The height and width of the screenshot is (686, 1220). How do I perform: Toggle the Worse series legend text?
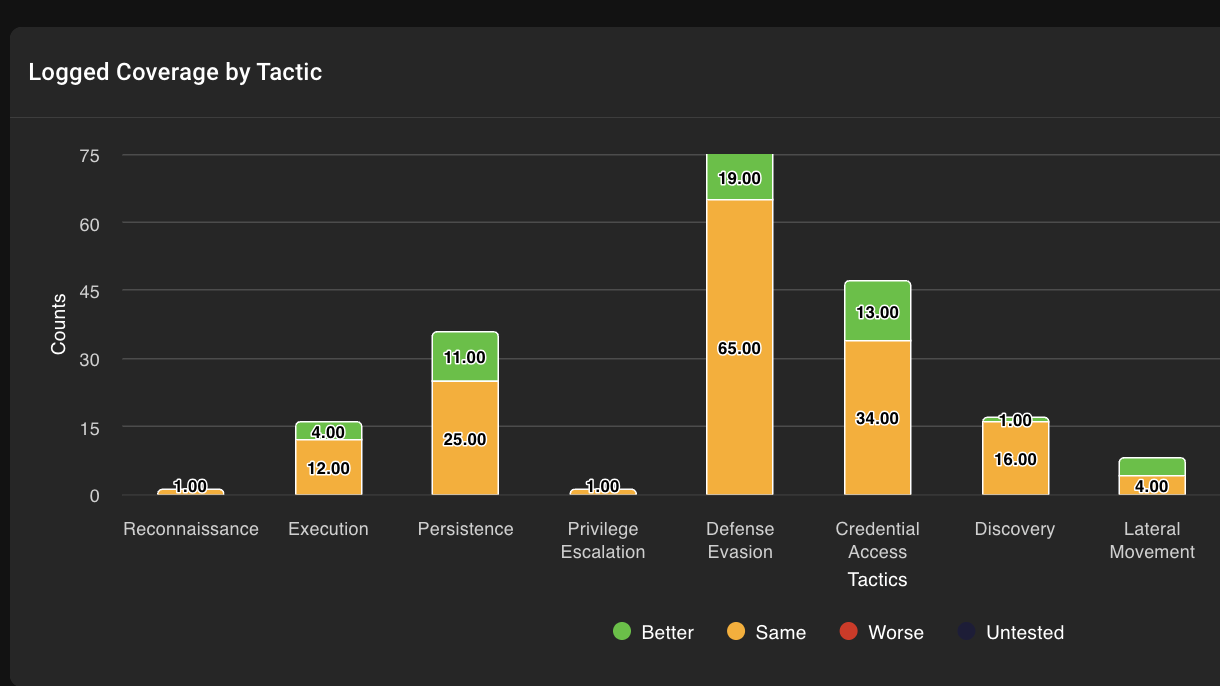point(895,633)
